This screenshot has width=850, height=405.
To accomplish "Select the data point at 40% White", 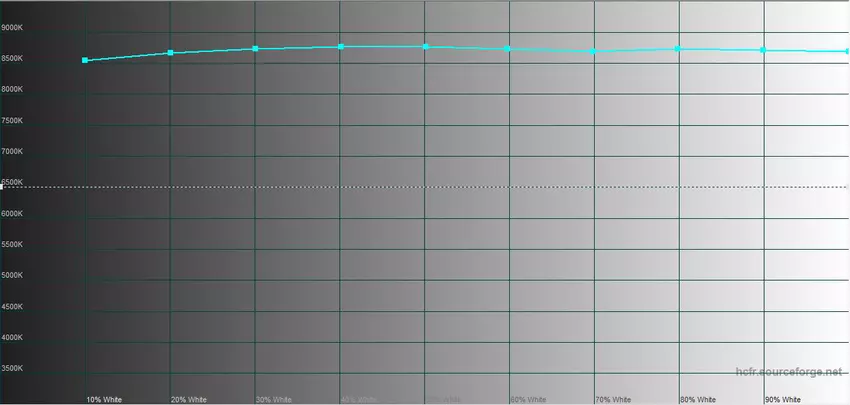I will pyautogui.click(x=341, y=47).
